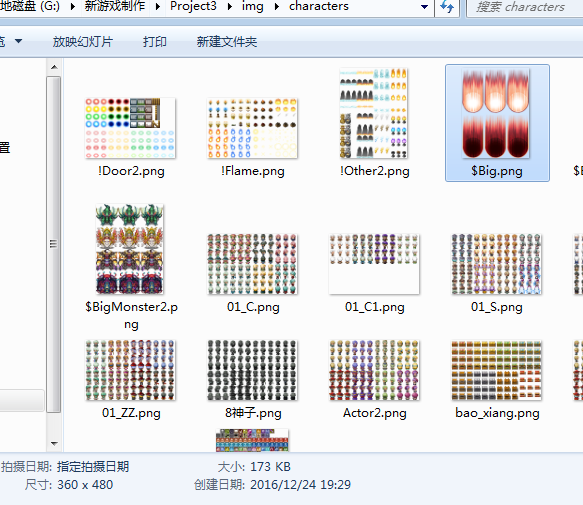The height and width of the screenshot is (505, 583).
Task: Go to img folder in the address bar
Action: tap(252, 6)
